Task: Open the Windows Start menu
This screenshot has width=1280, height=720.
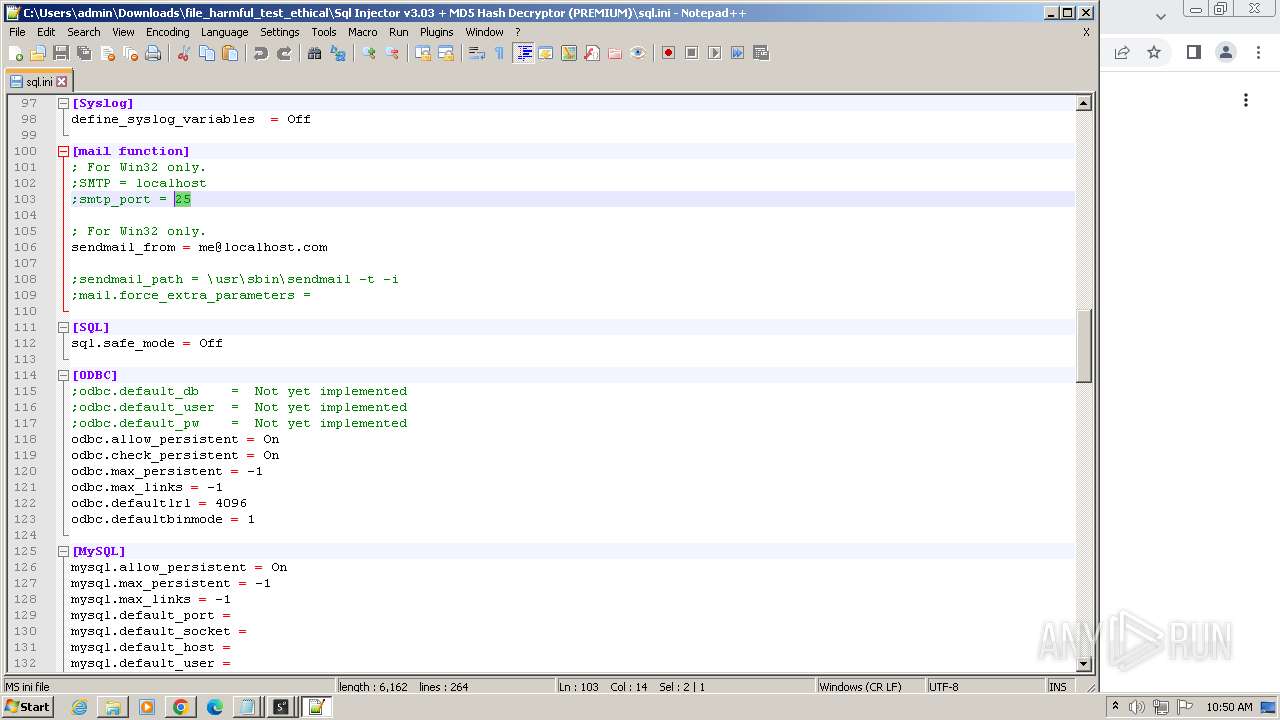Action: tap(27, 707)
